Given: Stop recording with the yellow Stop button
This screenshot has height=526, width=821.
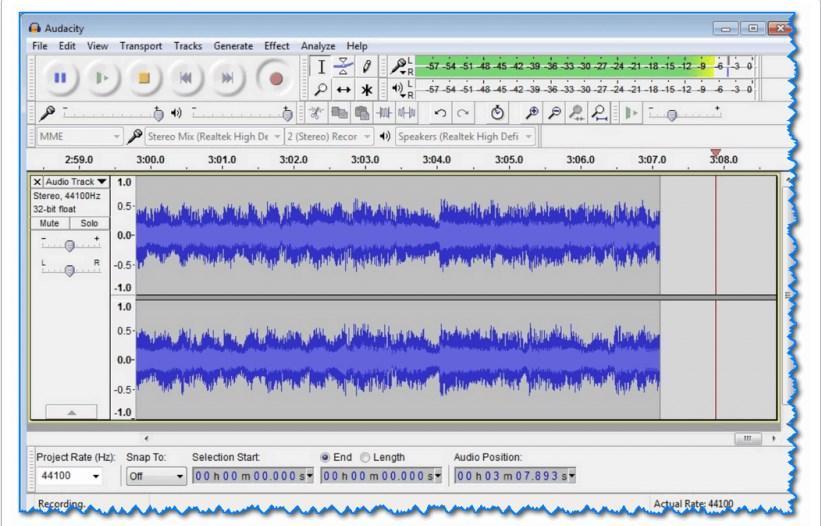Looking at the screenshot, I should (x=143, y=79).
